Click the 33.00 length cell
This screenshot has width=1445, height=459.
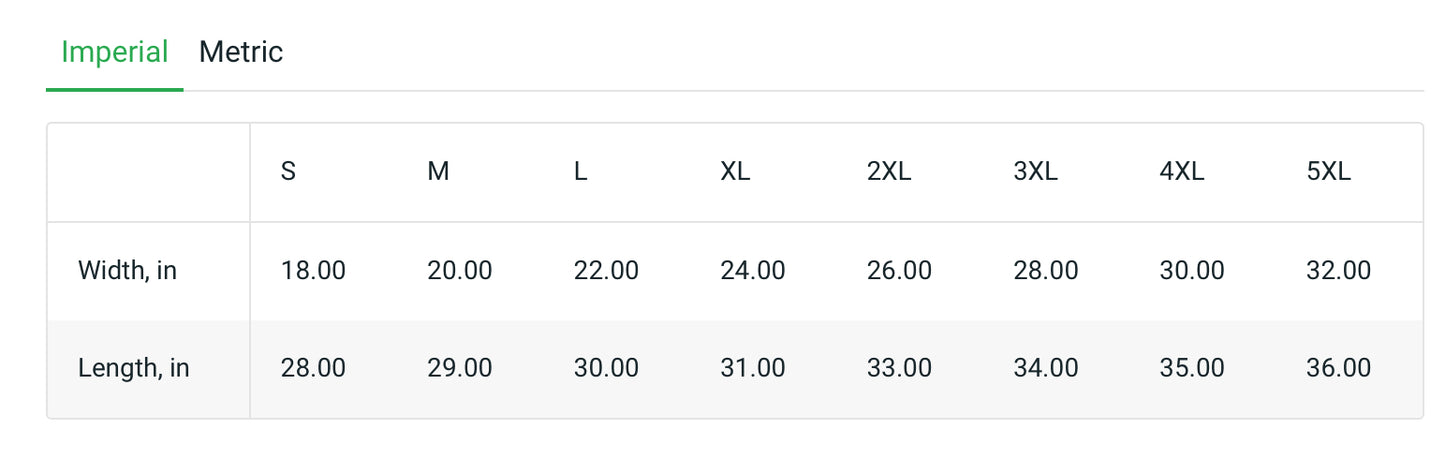[899, 368]
